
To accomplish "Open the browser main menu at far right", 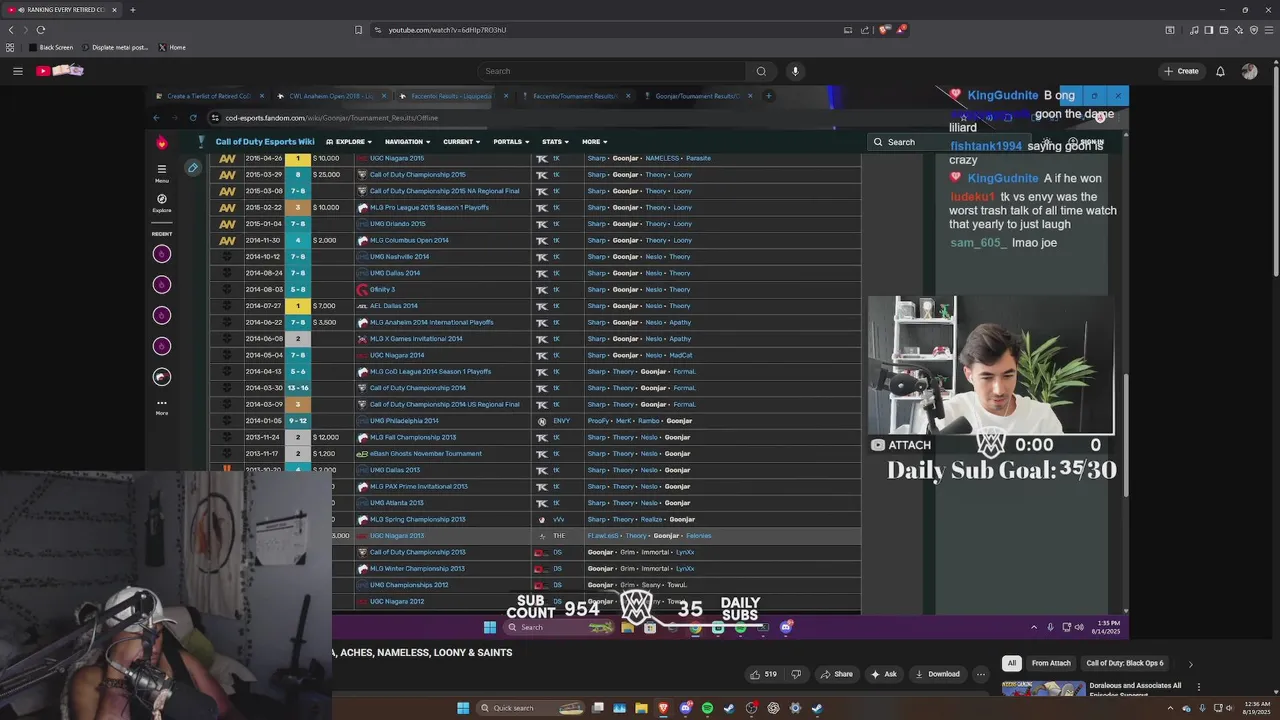I will (1269, 30).
